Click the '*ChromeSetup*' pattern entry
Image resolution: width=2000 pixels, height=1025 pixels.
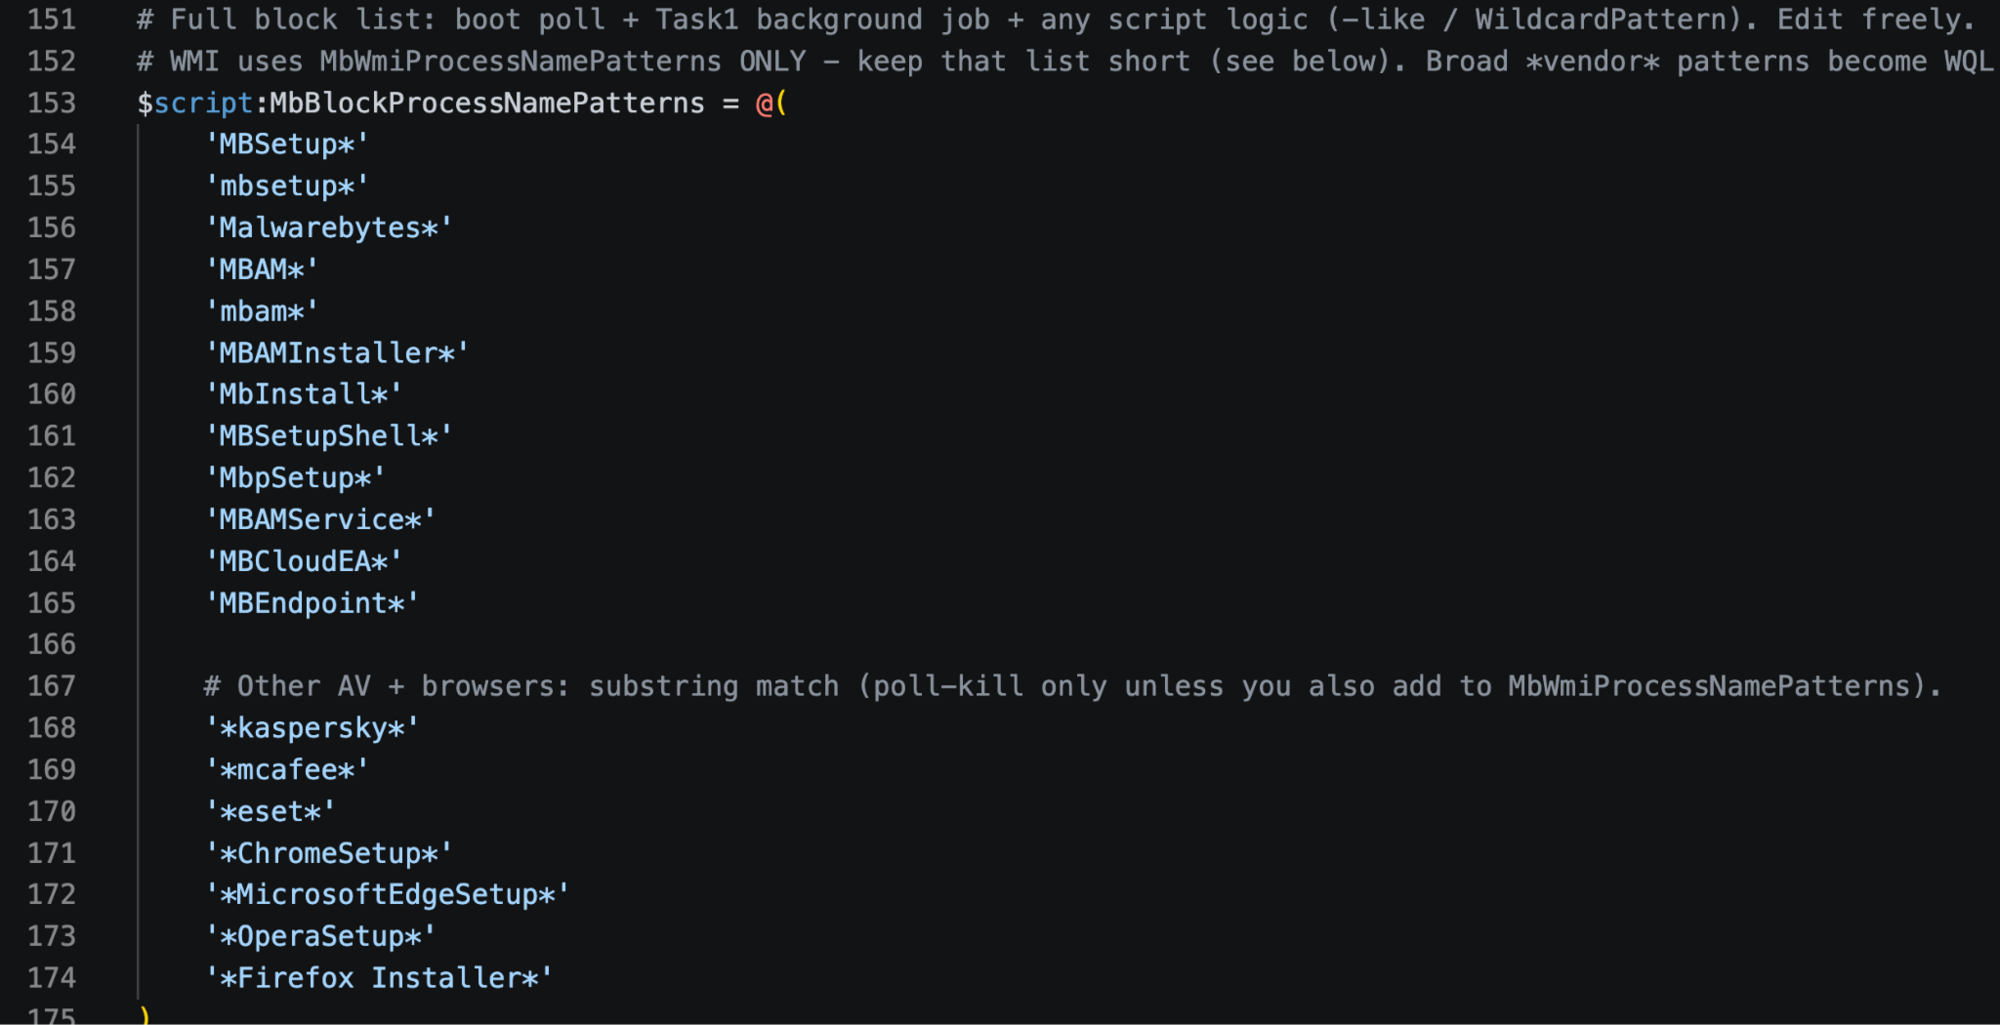329,854
